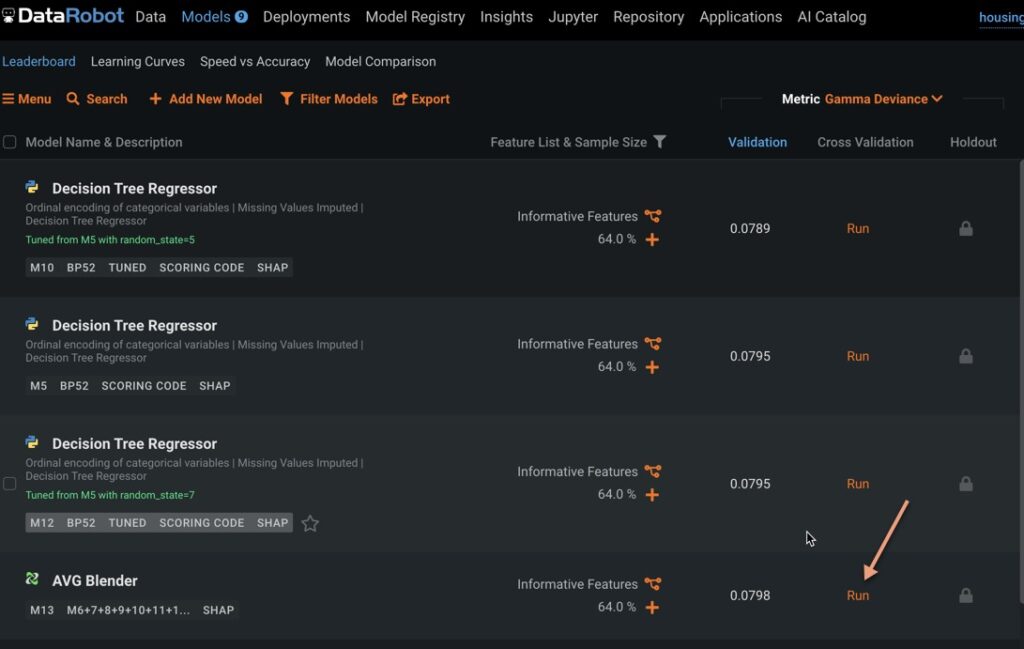Click holdout lock for M10 model

click(966, 229)
